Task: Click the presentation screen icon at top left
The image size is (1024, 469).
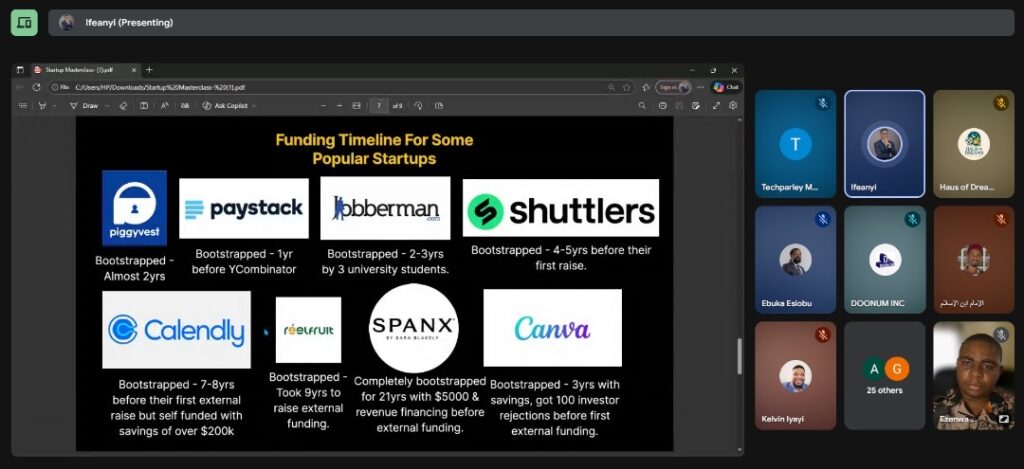Action: (24, 22)
